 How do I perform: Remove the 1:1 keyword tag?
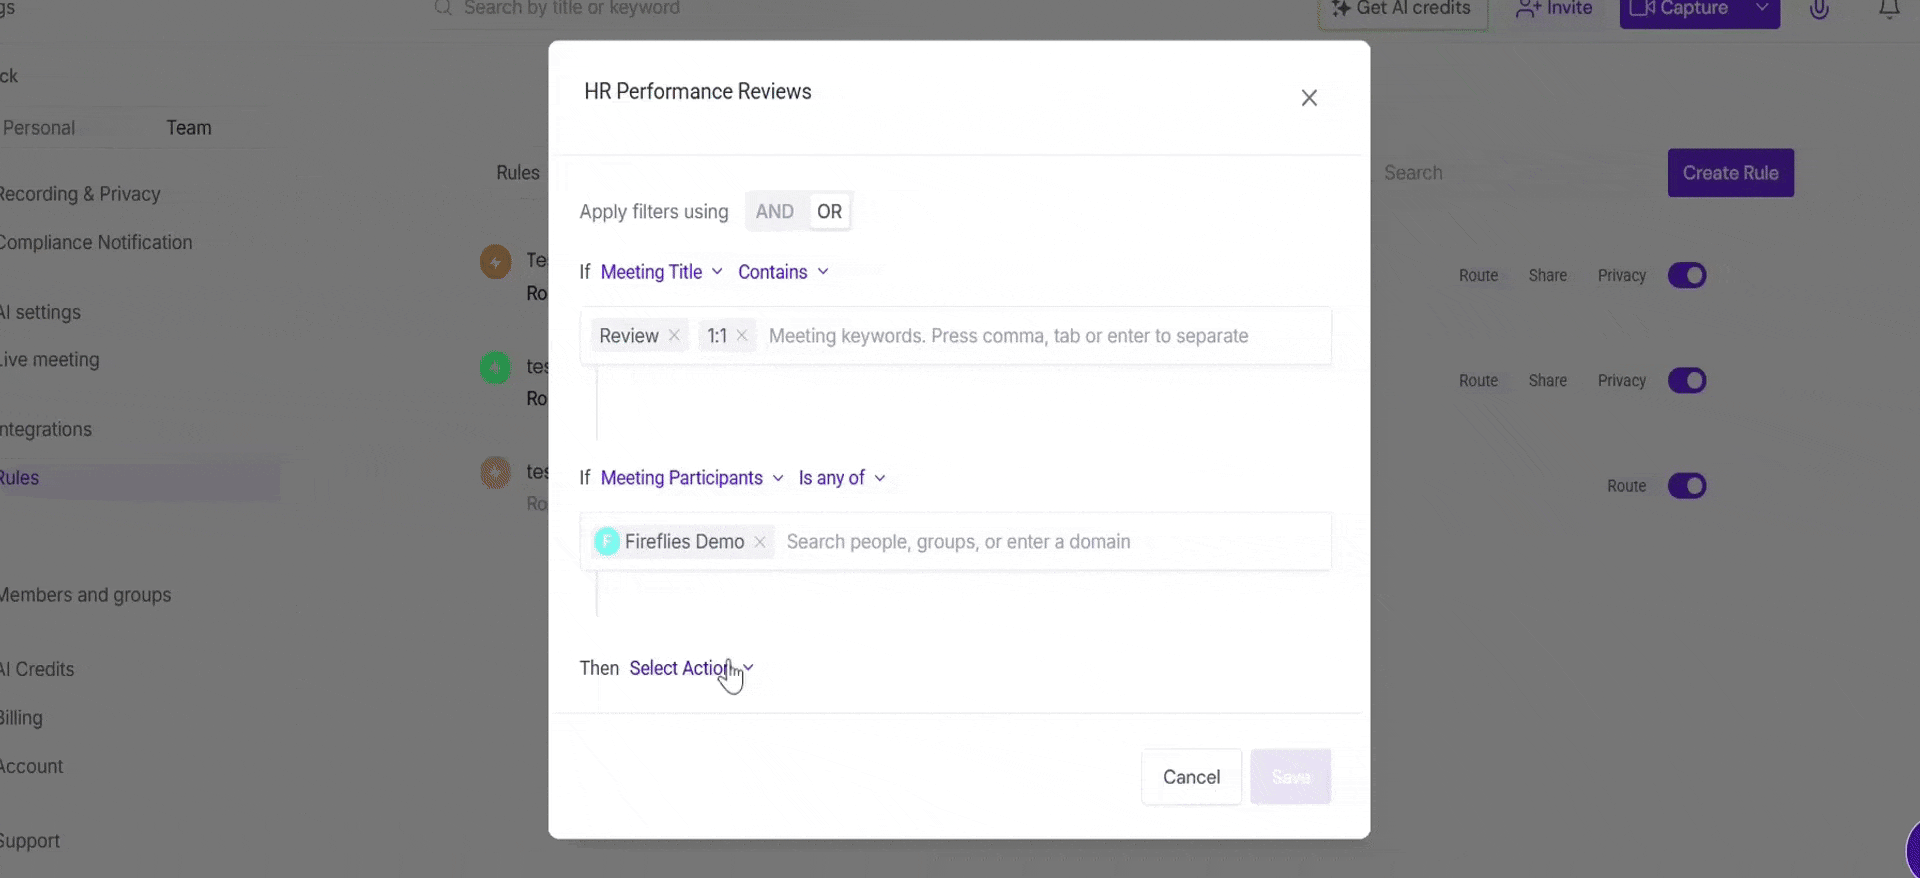742,336
